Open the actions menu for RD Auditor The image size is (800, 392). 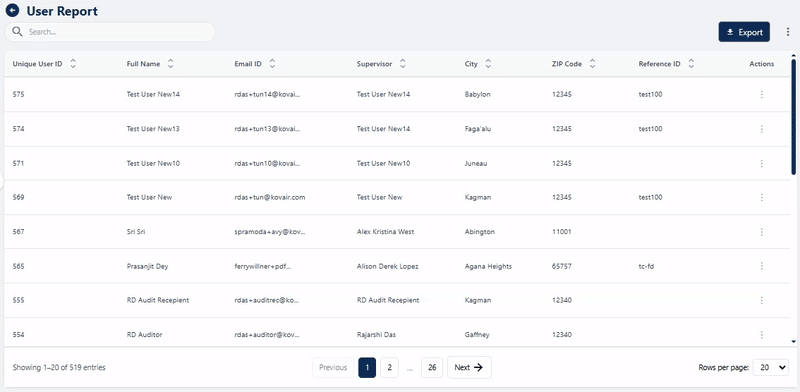pyautogui.click(x=762, y=335)
